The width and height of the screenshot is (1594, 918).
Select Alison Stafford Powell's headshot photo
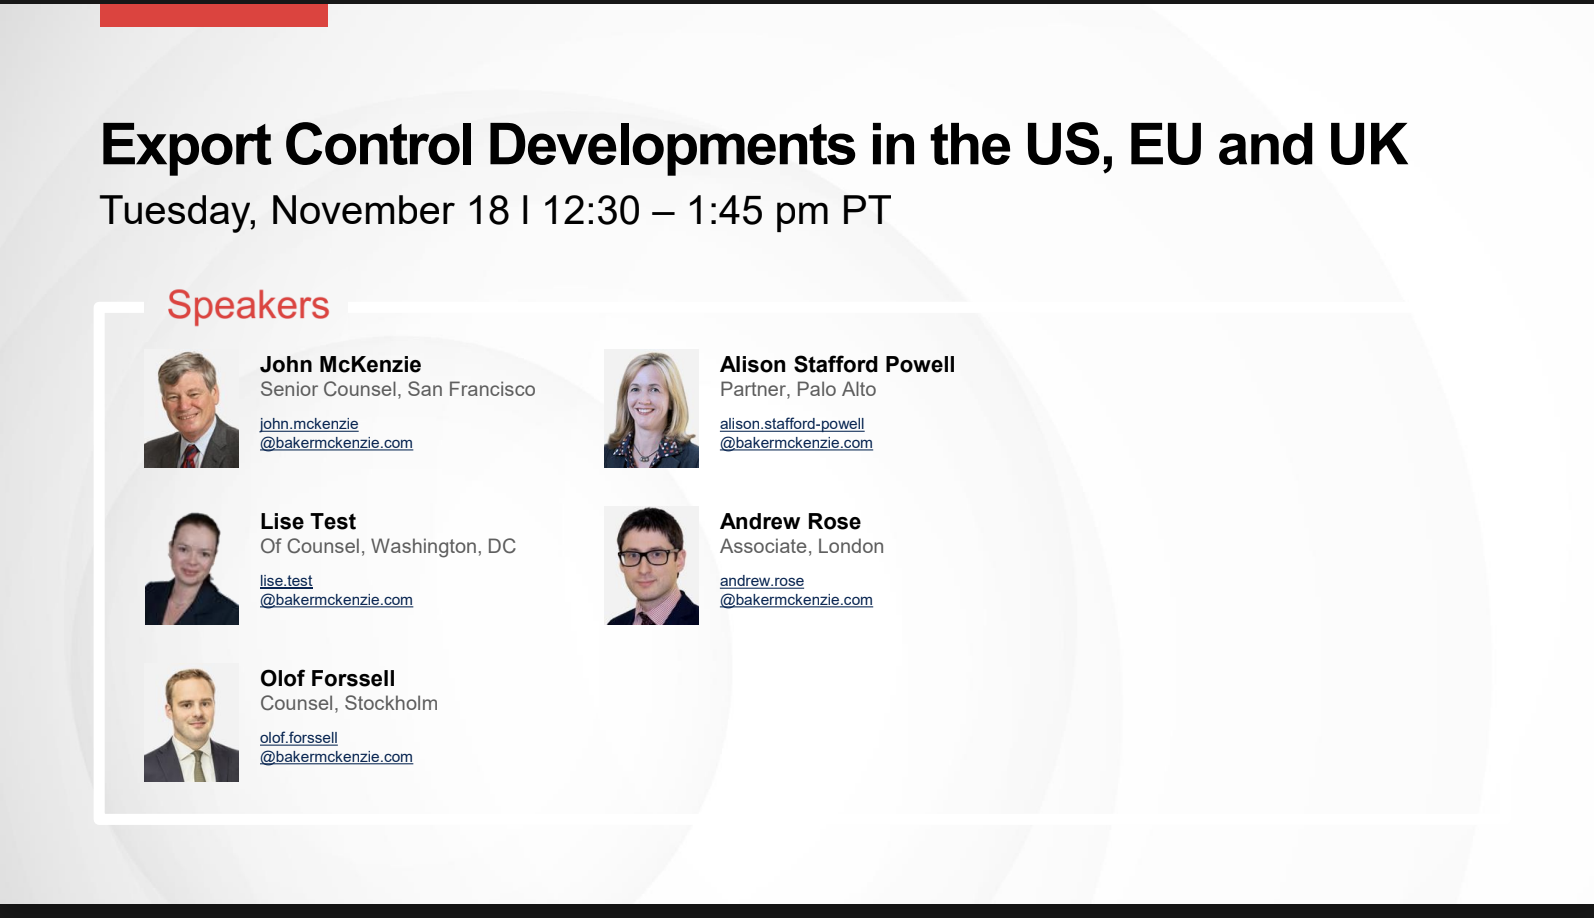[651, 409]
